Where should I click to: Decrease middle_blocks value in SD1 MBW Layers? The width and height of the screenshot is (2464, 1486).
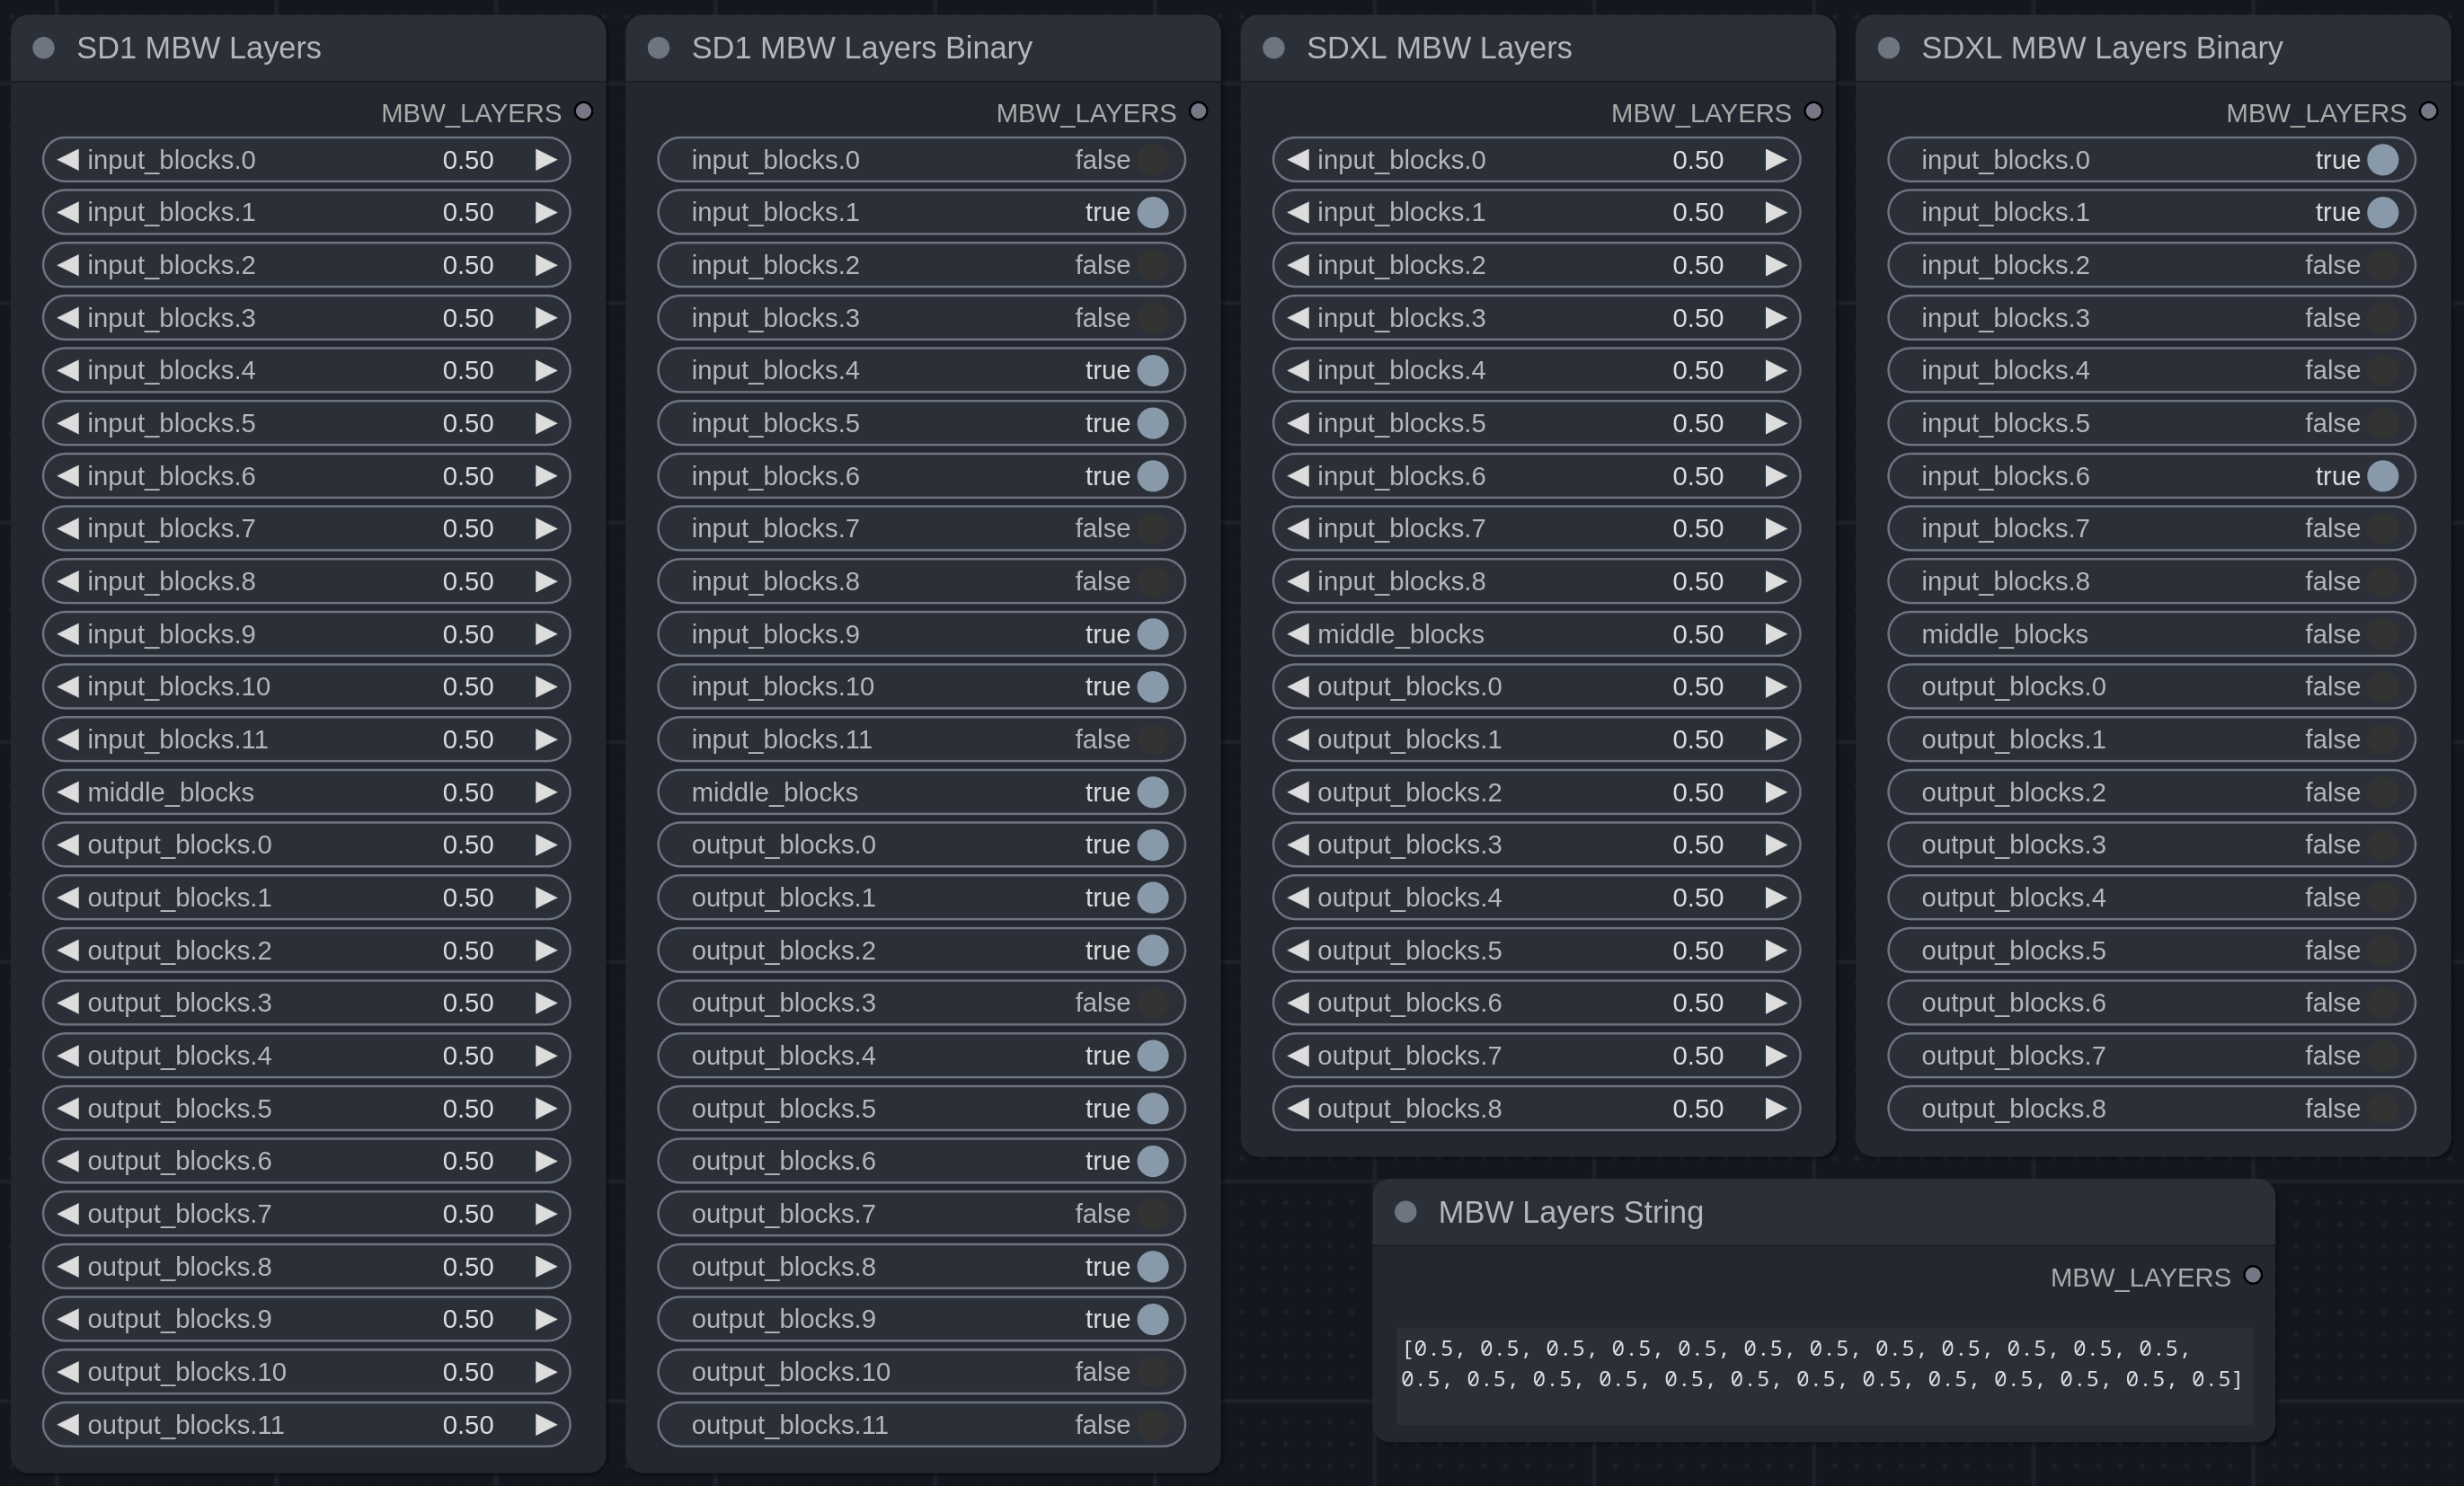[67, 792]
